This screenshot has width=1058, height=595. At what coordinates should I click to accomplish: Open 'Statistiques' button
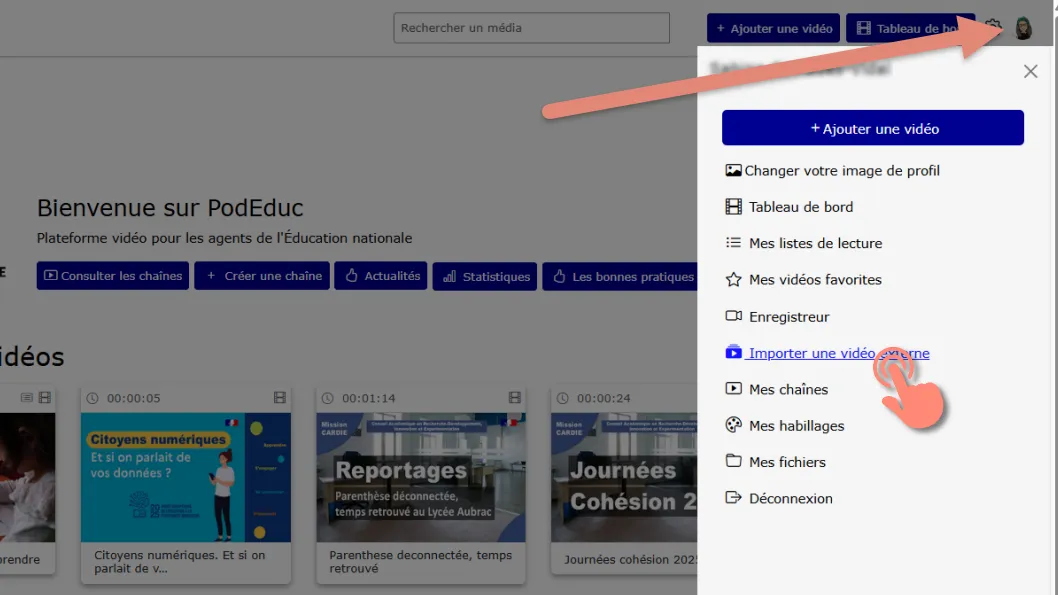[x=485, y=277]
